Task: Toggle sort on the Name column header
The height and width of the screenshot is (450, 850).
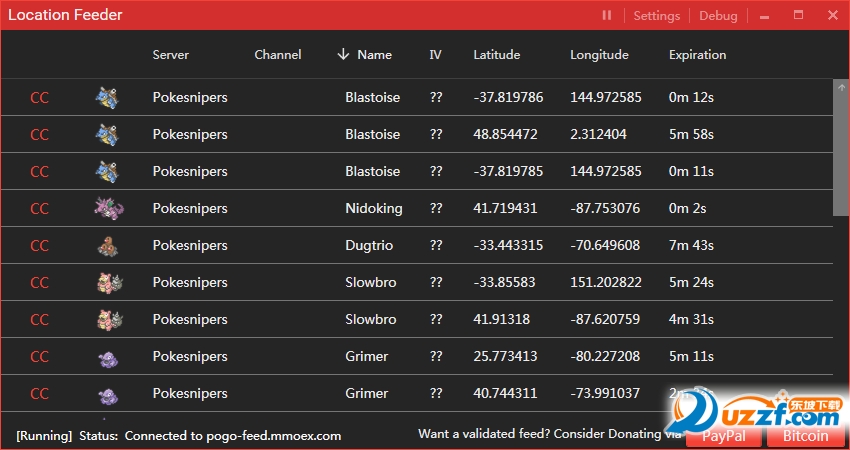Action: click(x=374, y=55)
